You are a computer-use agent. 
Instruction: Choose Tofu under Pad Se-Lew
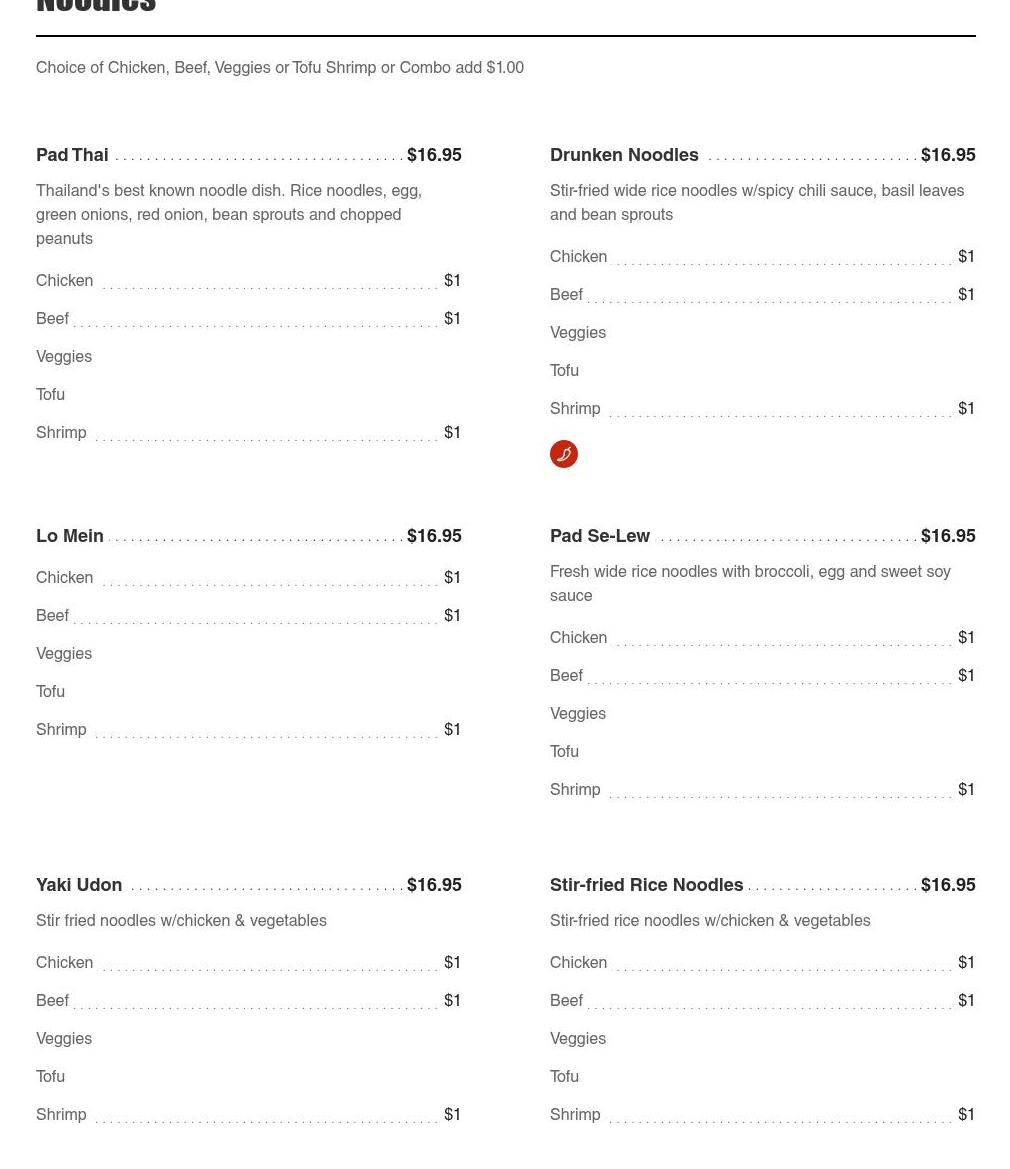(x=564, y=752)
